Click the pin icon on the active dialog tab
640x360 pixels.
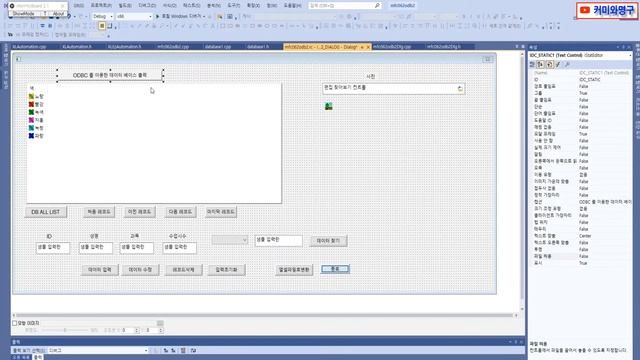[x=362, y=47]
